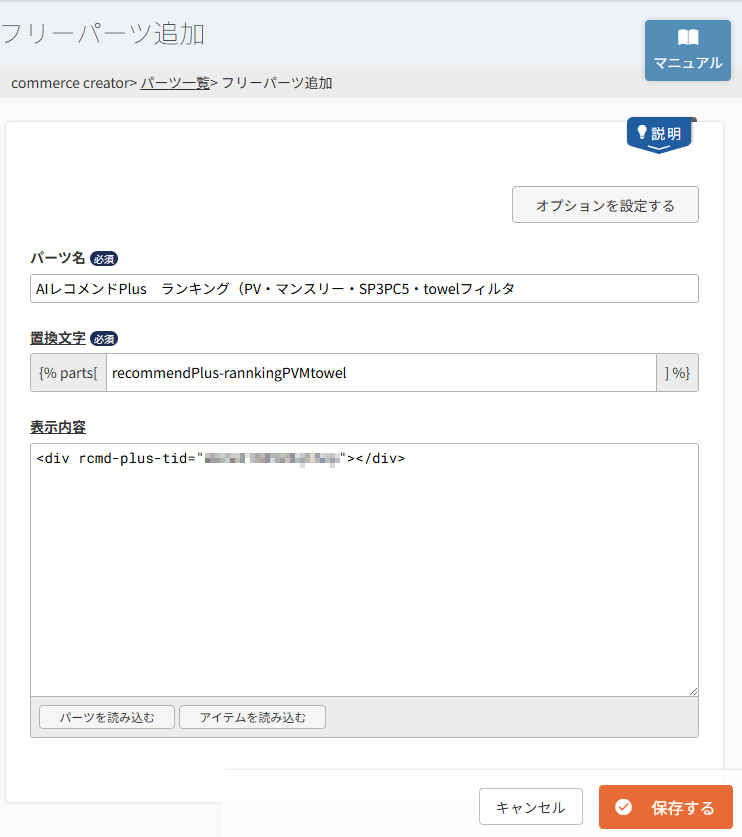Image resolution: width=742 pixels, height=837 pixels.
Task: Click the underlined 表示内容 label
Action: click(58, 427)
